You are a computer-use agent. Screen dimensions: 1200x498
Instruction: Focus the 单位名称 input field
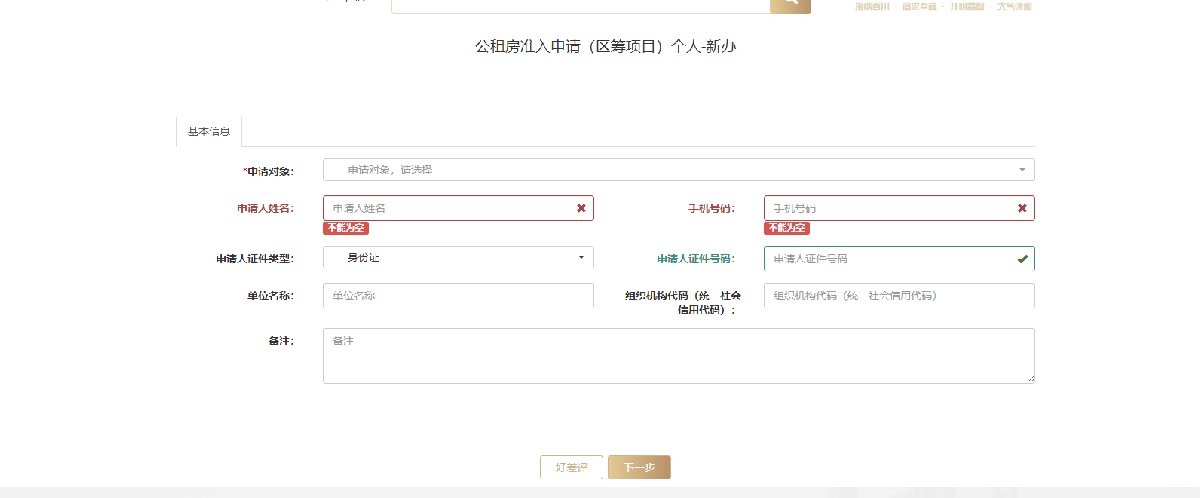(458, 296)
